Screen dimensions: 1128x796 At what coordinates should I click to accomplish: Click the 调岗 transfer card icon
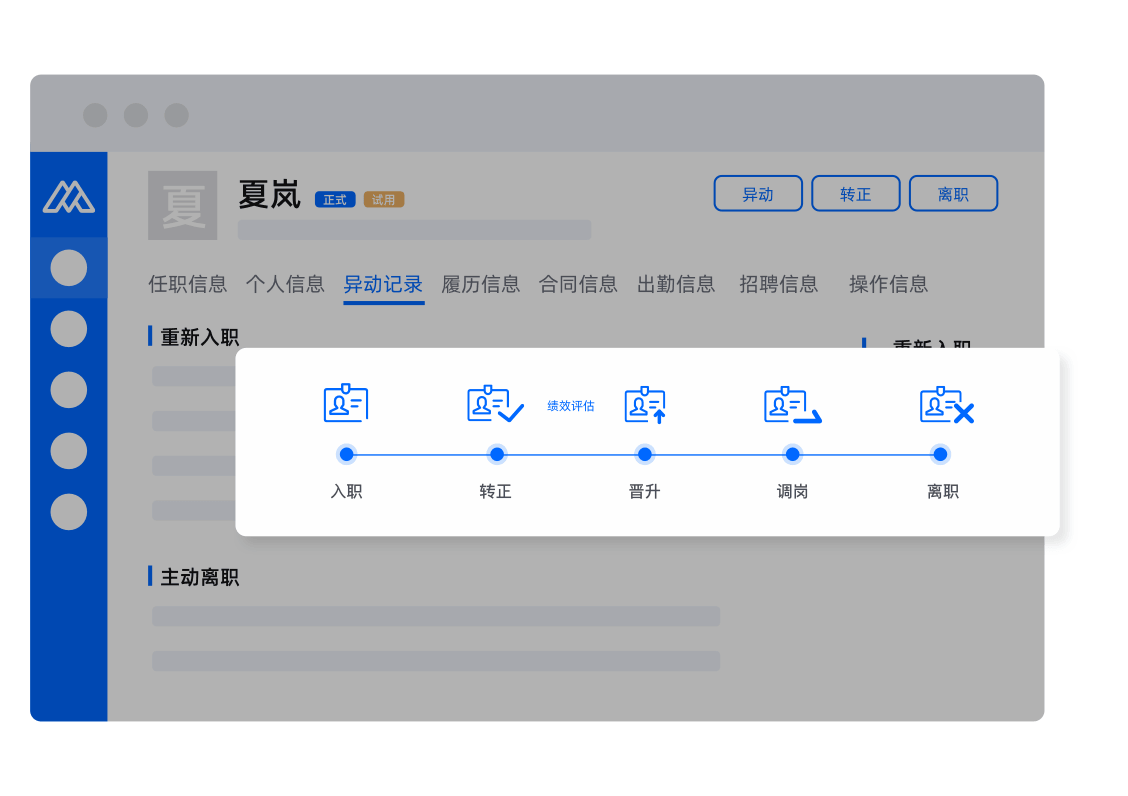coord(792,405)
